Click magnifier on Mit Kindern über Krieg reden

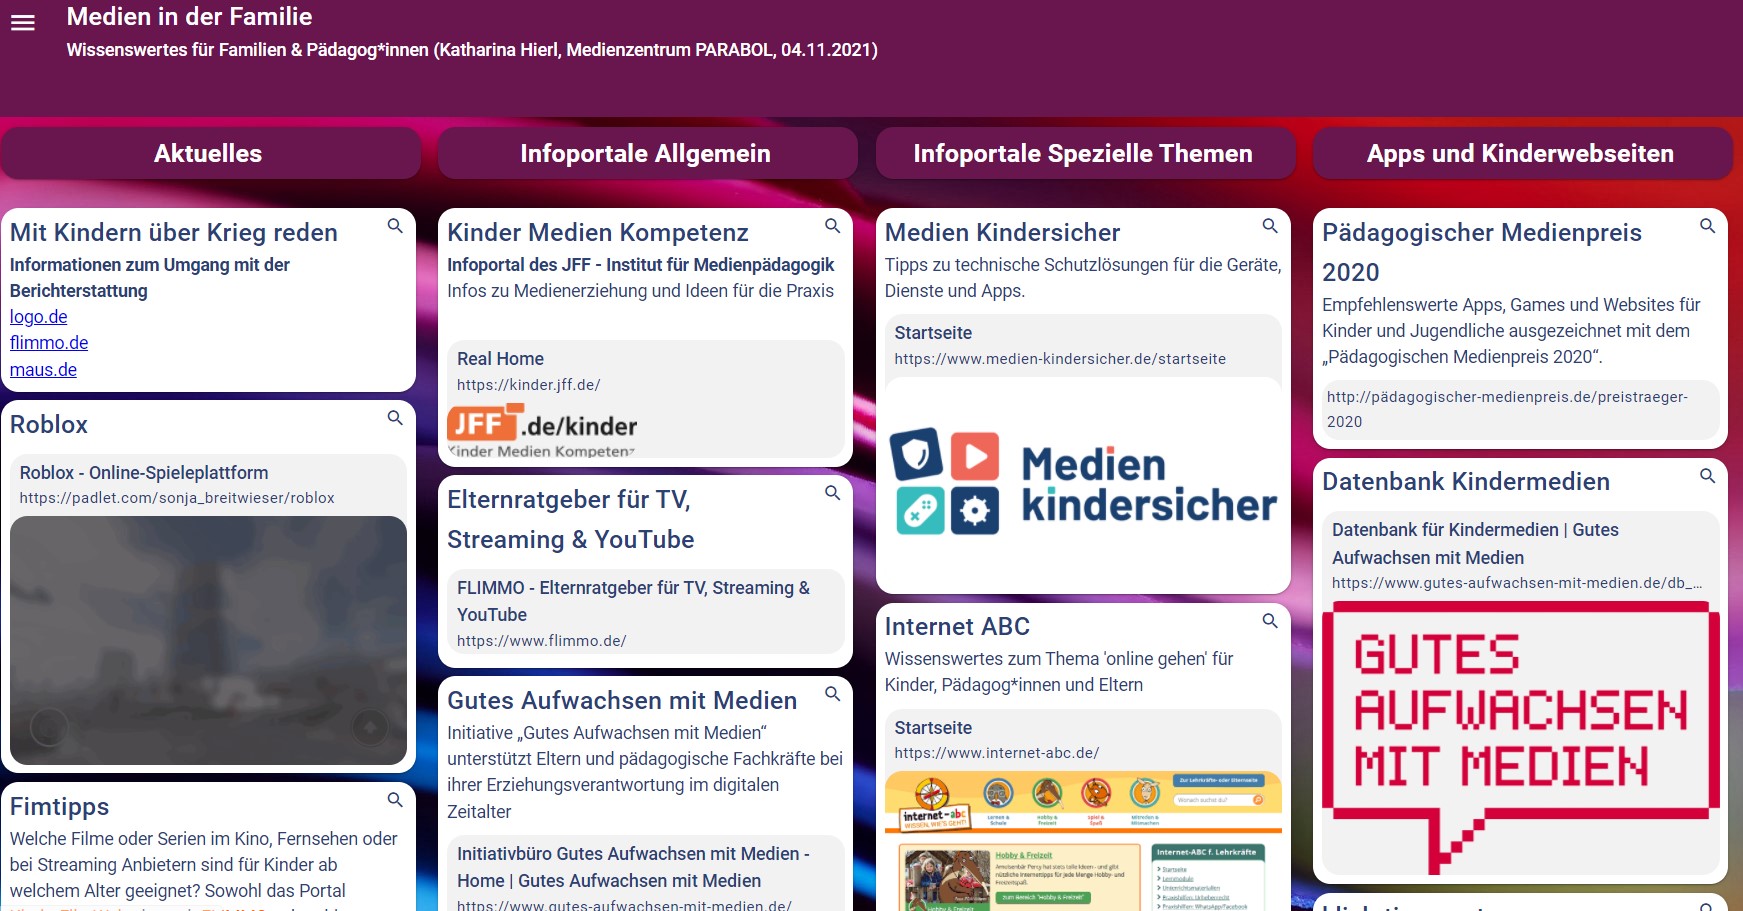coord(395,226)
